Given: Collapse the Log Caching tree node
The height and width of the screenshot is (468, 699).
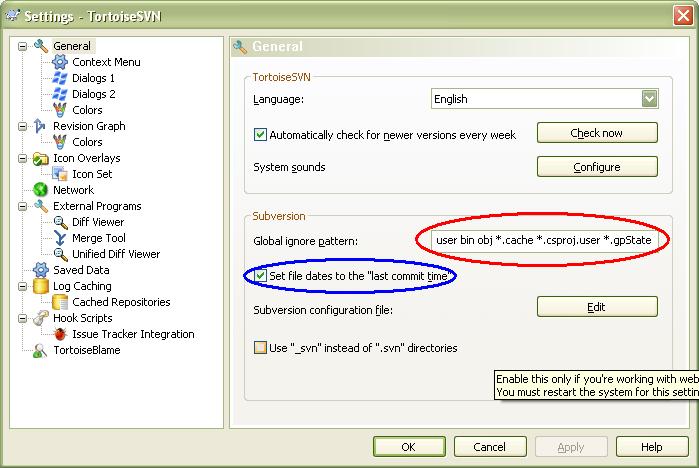Looking at the screenshot, I should pos(22,286).
